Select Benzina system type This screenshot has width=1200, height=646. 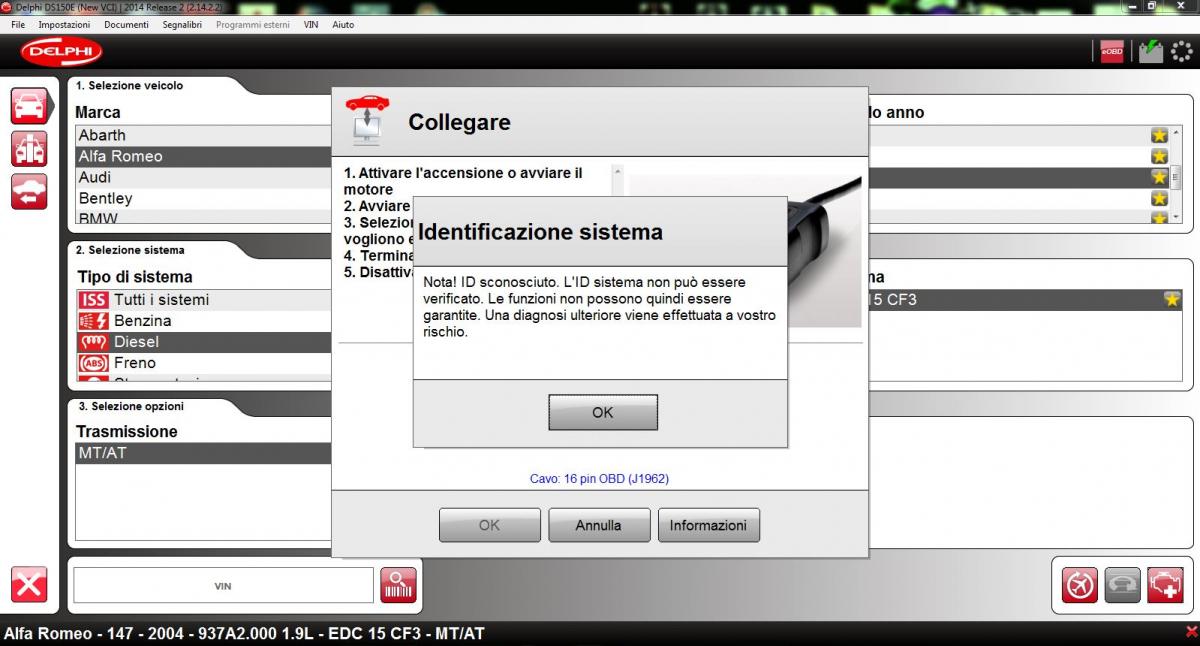pyautogui.click(x=204, y=321)
